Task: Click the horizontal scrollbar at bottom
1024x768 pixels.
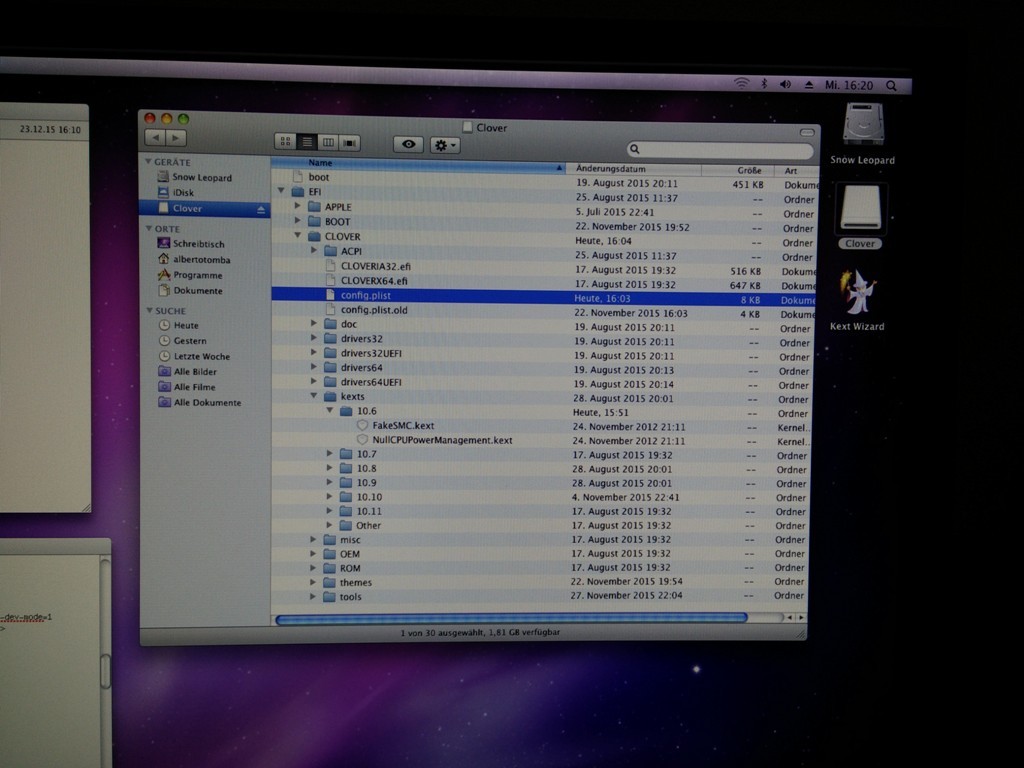Action: (510, 618)
